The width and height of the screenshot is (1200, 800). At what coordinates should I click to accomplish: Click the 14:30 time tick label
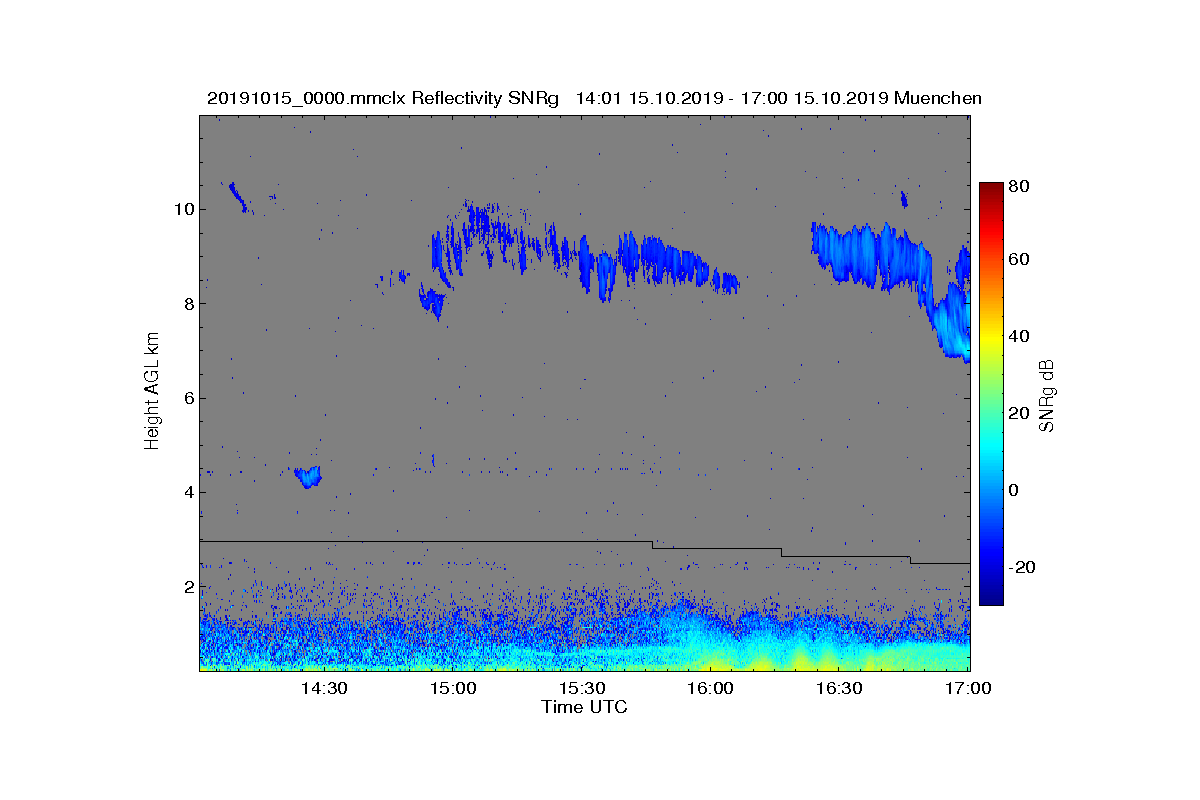(x=324, y=689)
